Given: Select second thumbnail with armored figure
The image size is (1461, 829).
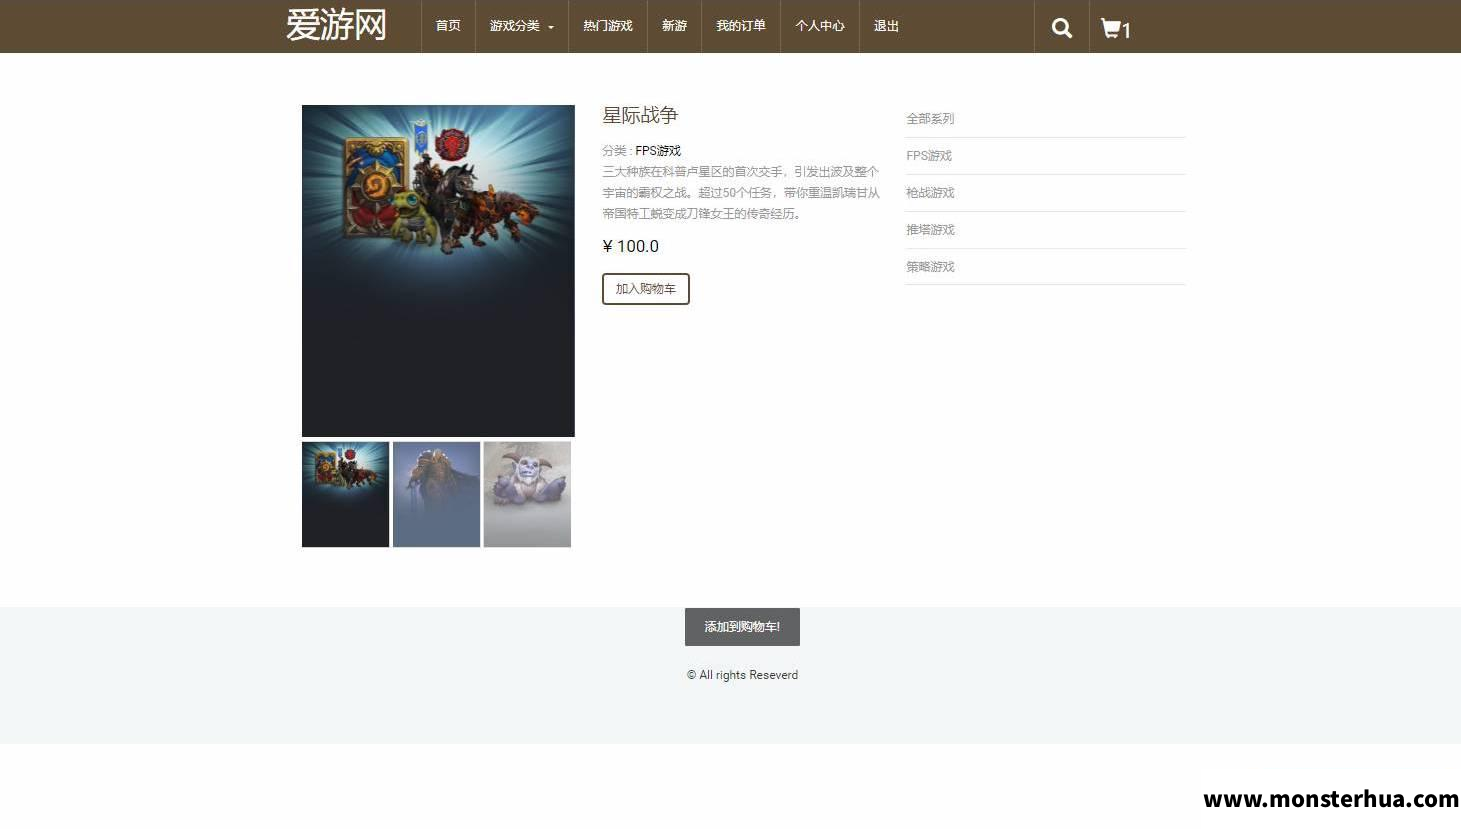Looking at the screenshot, I should tap(436, 494).
